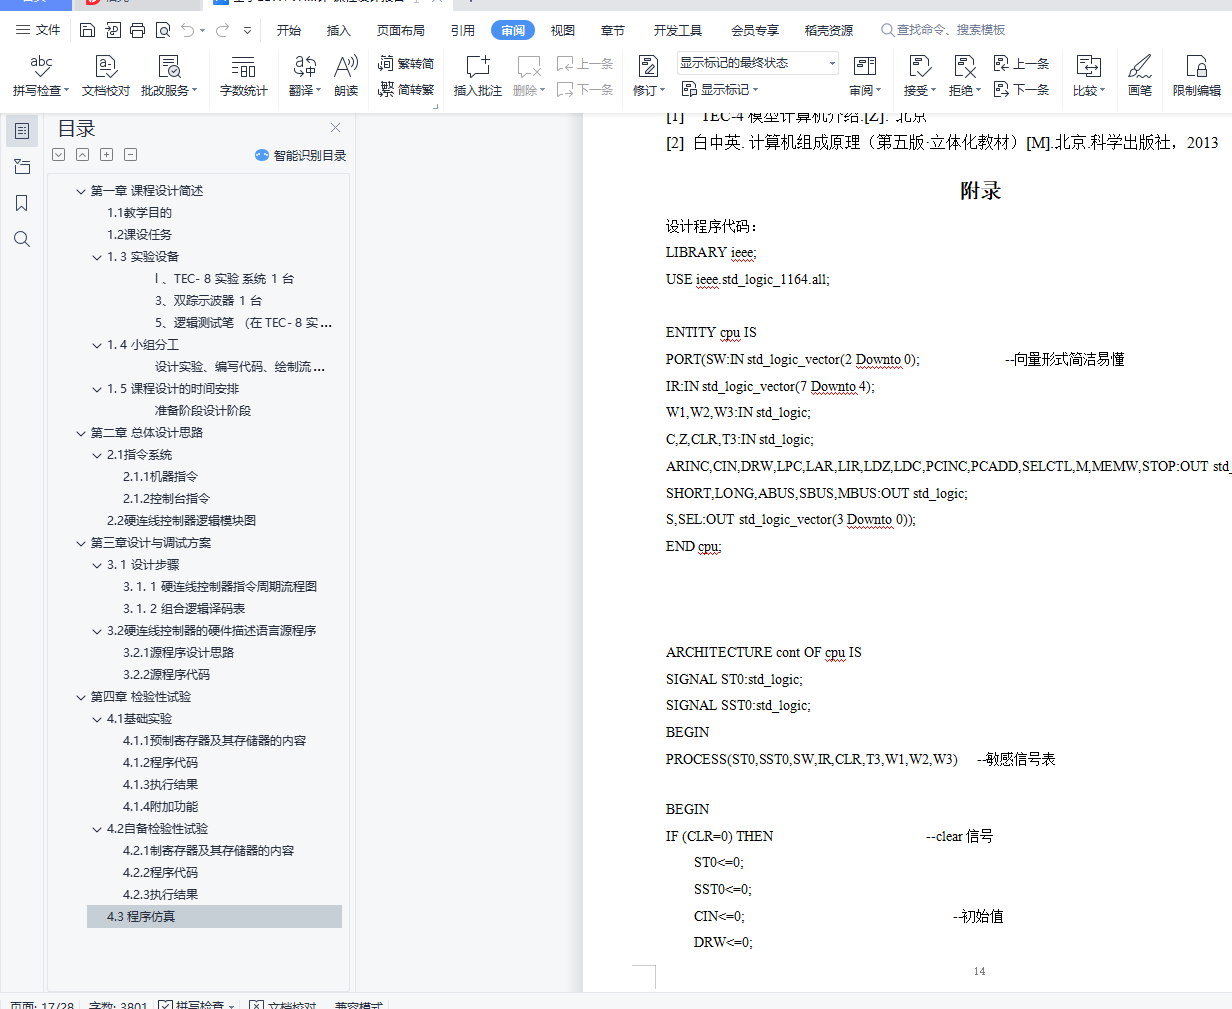The image size is (1232, 1009).
Task: Jump to 3.2.2源程序代码 in outline
Action: [x=166, y=675]
